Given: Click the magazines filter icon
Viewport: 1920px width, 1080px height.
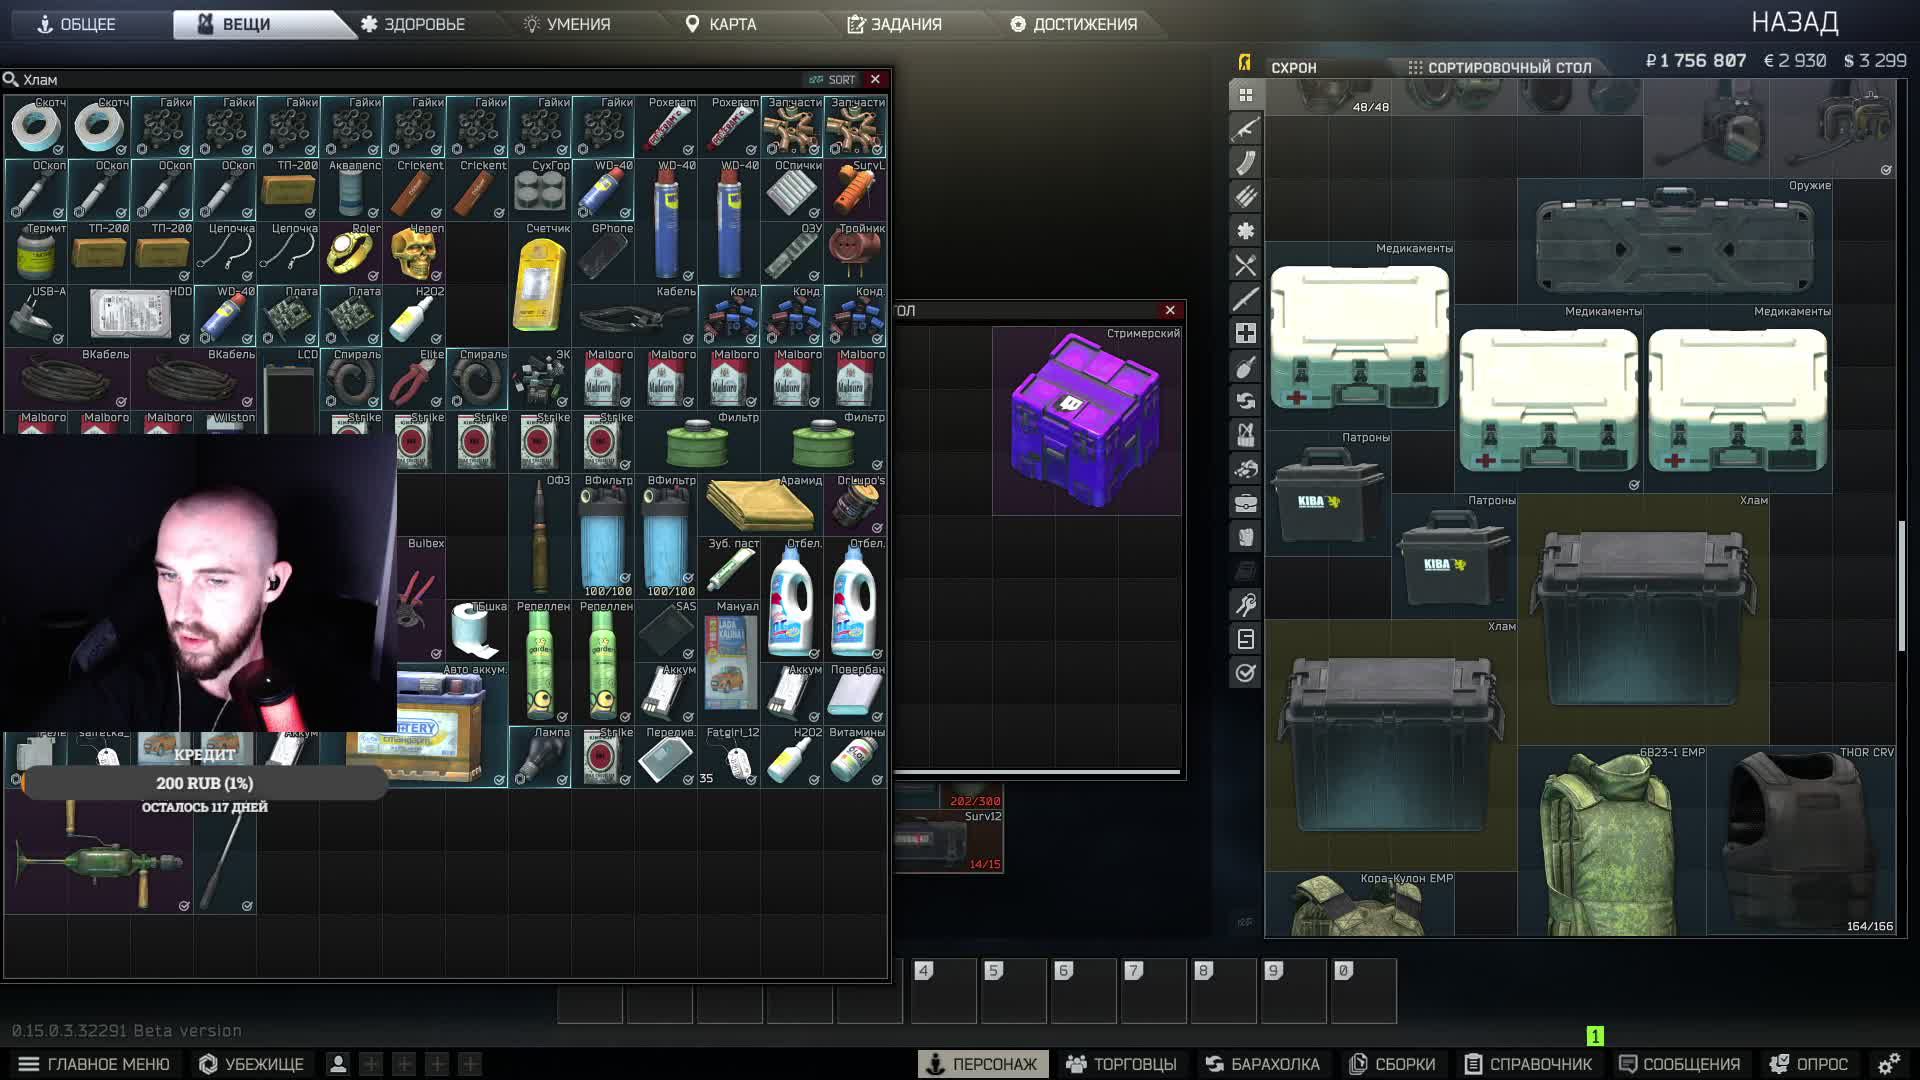Looking at the screenshot, I should (x=1245, y=163).
